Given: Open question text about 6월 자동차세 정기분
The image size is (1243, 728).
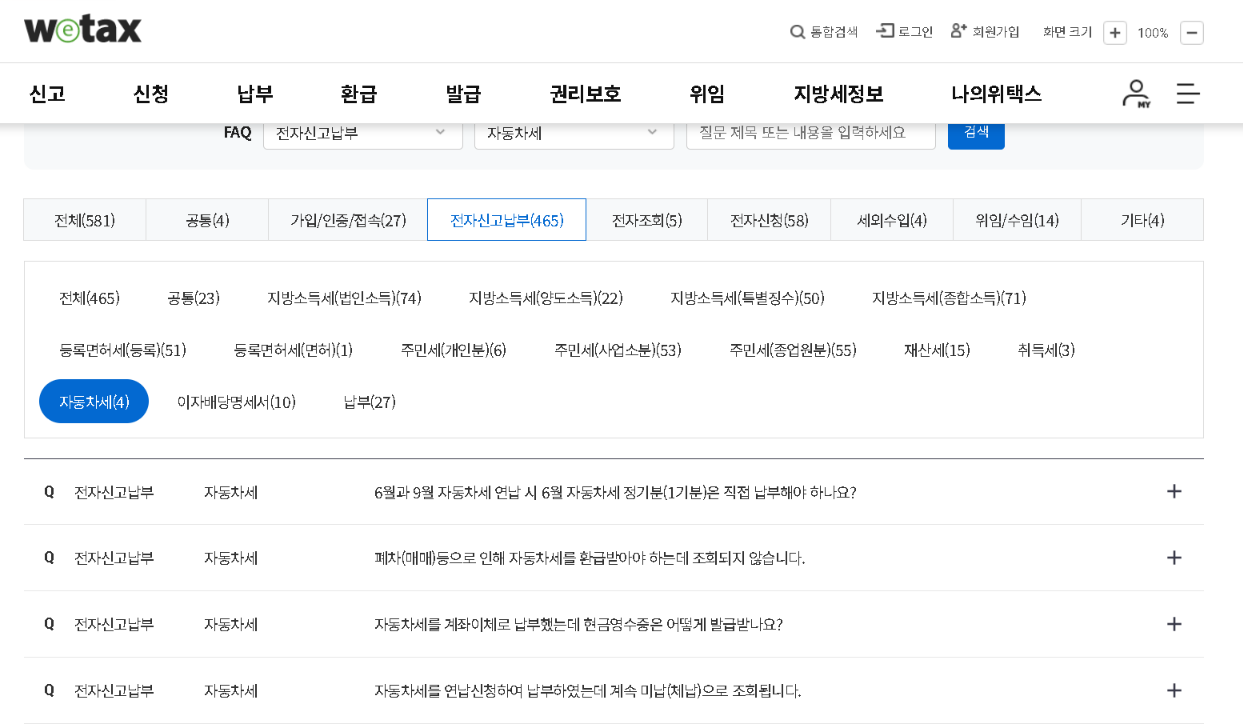Looking at the screenshot, I should pos(615,492).
